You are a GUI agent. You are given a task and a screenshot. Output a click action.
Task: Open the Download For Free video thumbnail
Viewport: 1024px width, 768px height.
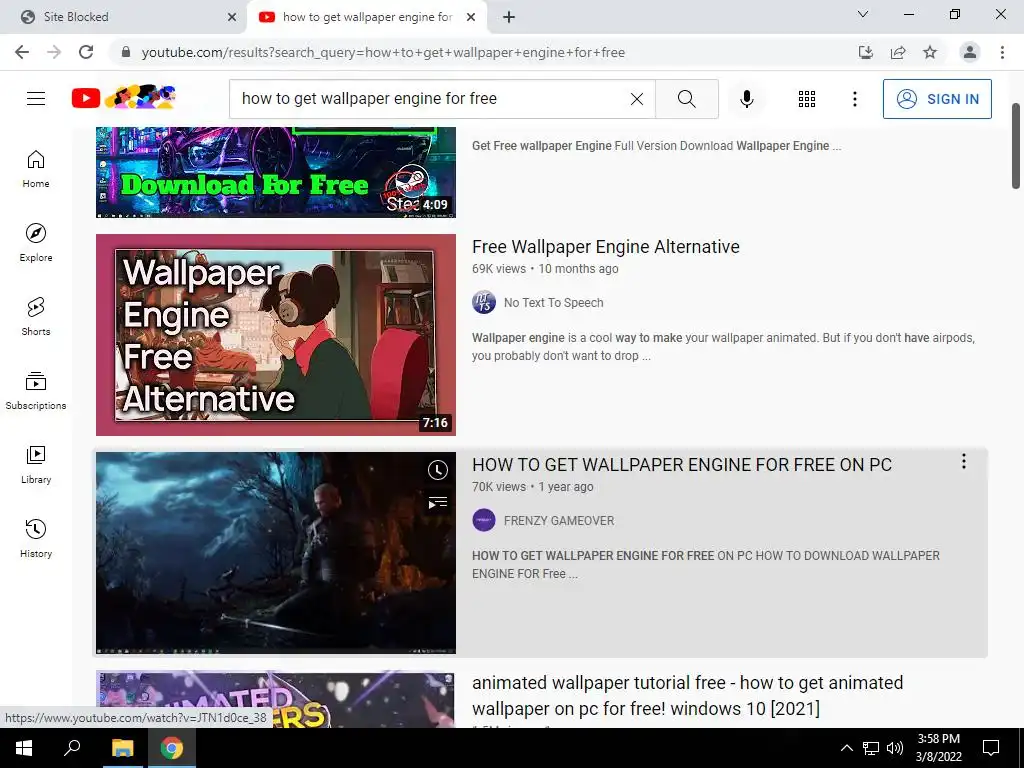pos(276,172)
